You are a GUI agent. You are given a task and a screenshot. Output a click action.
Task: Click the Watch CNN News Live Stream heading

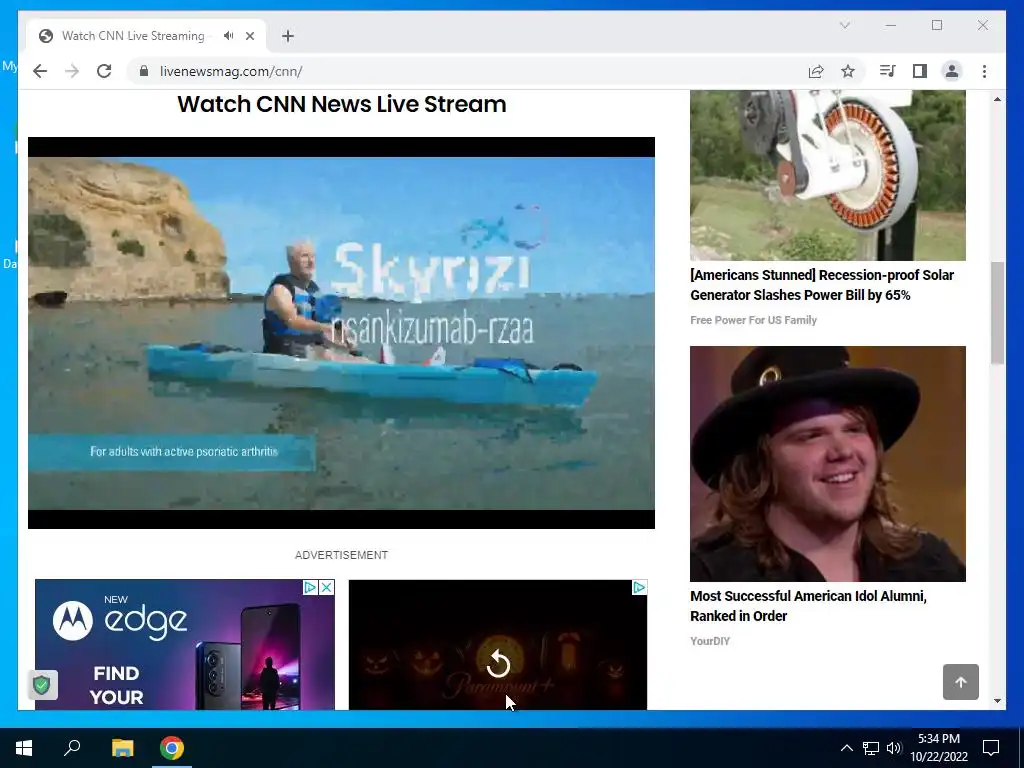[342, 104]
